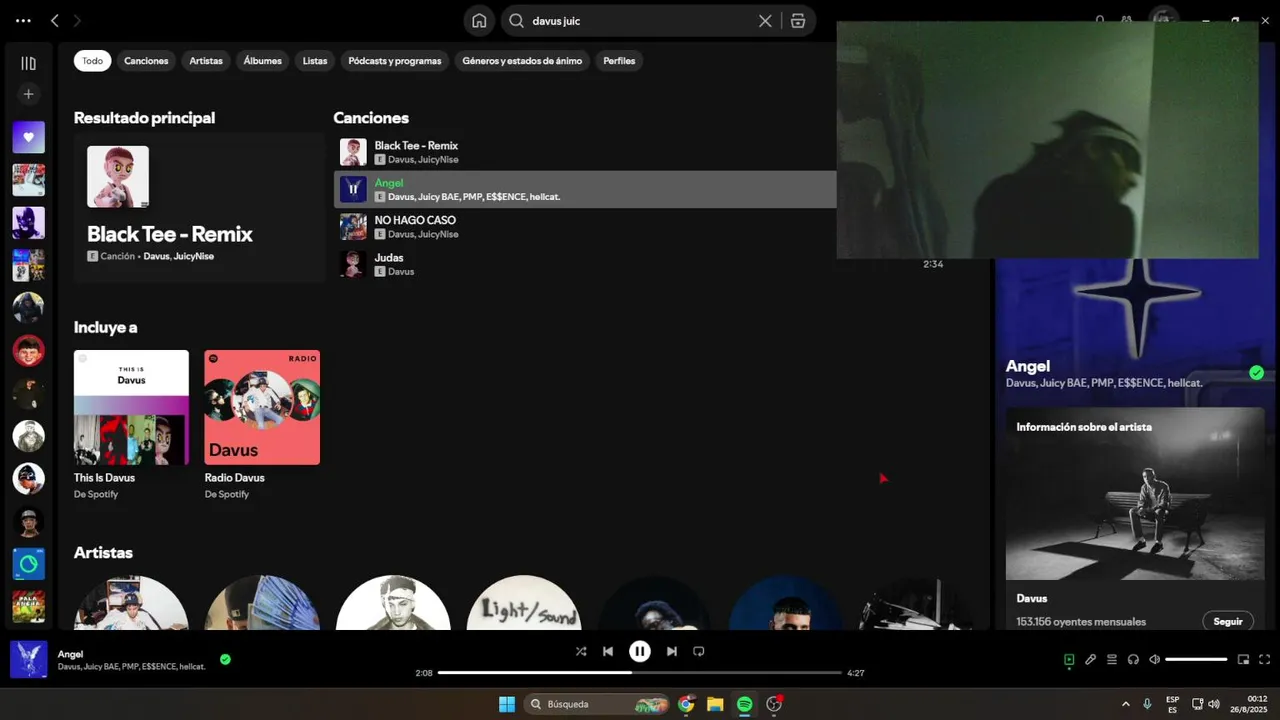
Task: Select Pódcasts y programas filter
Action: [395, 61]
